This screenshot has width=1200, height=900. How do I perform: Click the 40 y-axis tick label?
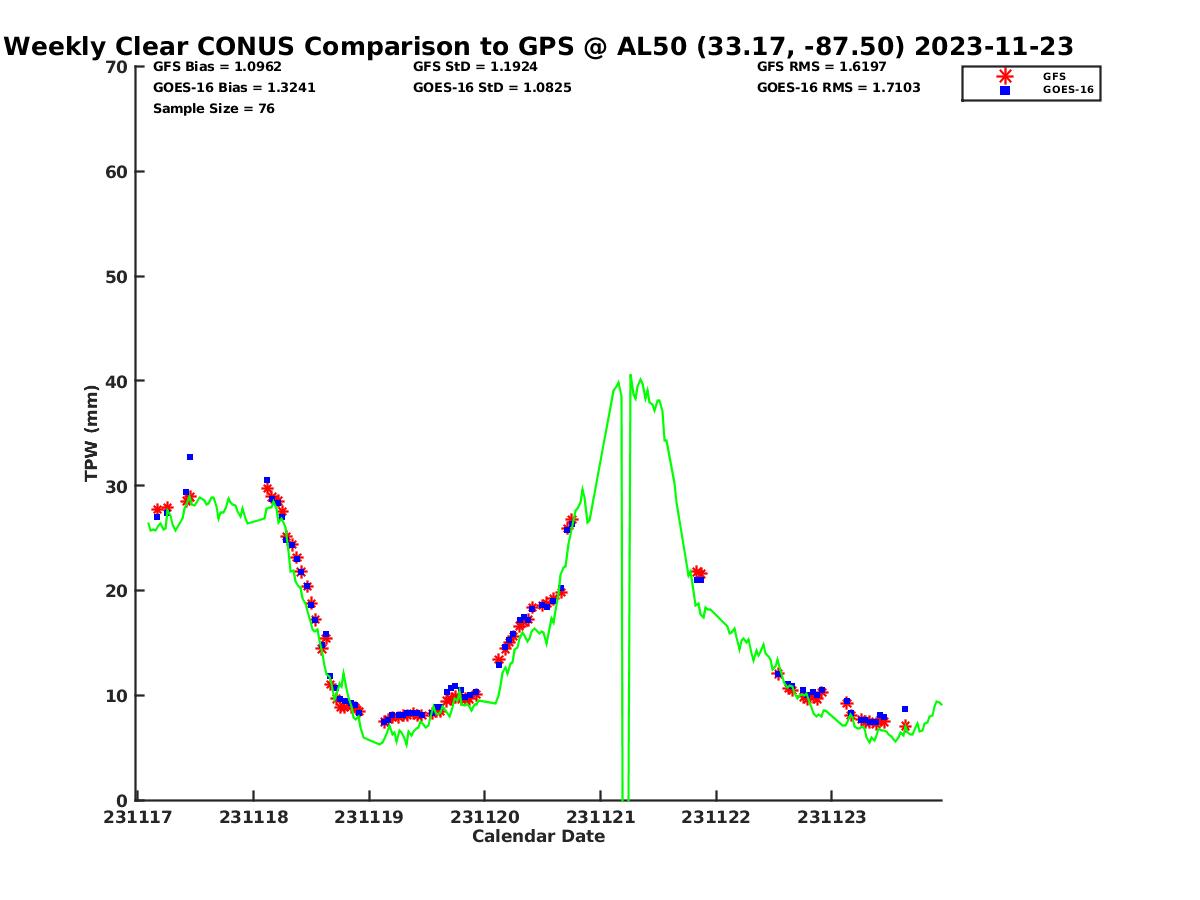pos(117,381)
